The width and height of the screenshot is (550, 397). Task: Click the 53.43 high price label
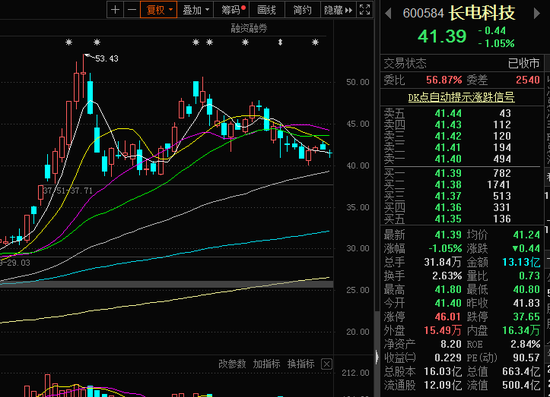pyautogui.click(x=107, y=59)
